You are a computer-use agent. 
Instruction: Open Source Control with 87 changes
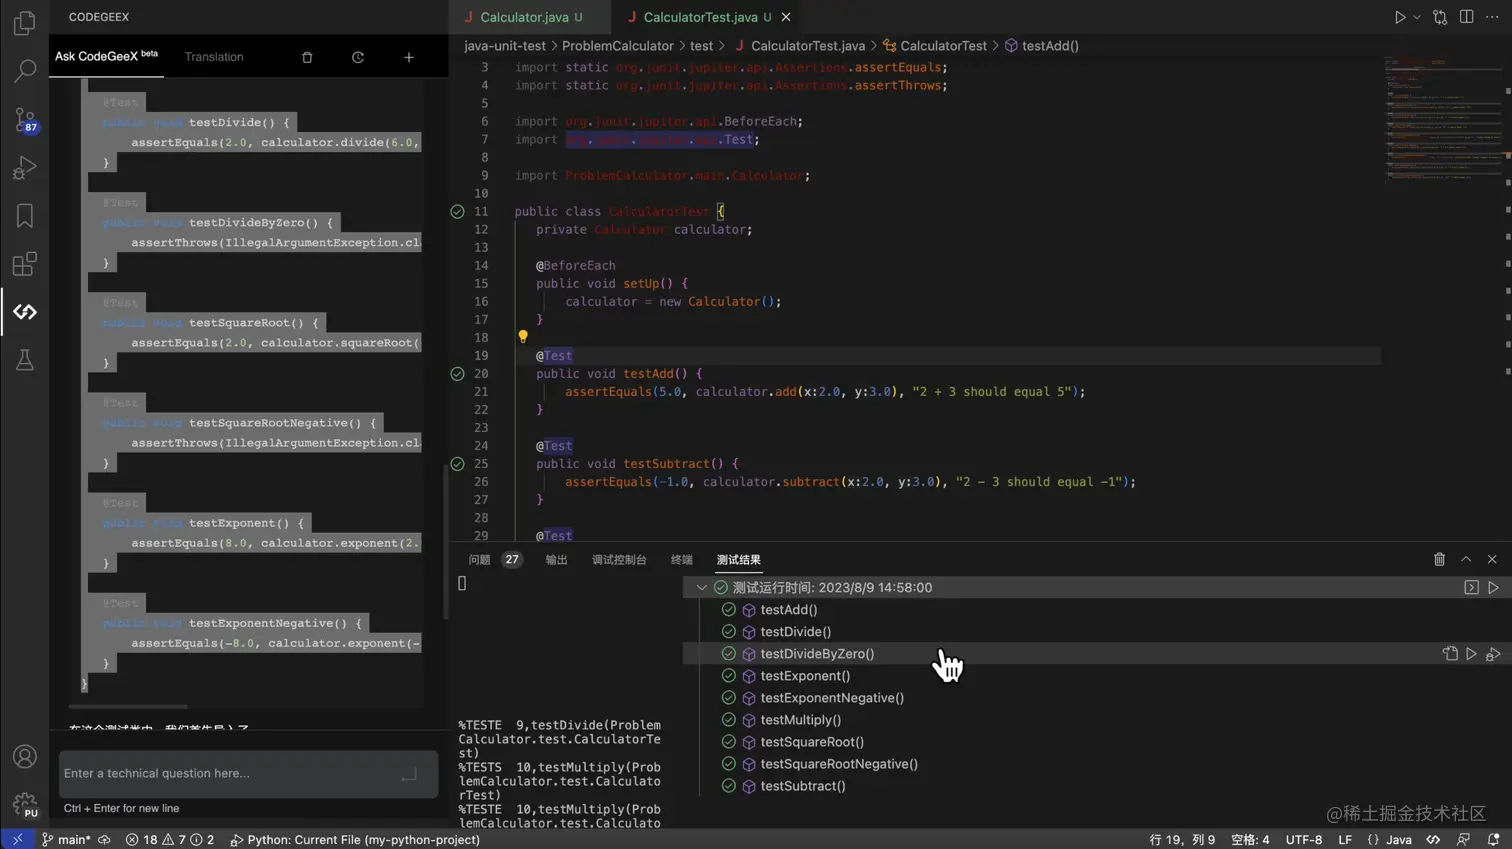click(24, 119)
